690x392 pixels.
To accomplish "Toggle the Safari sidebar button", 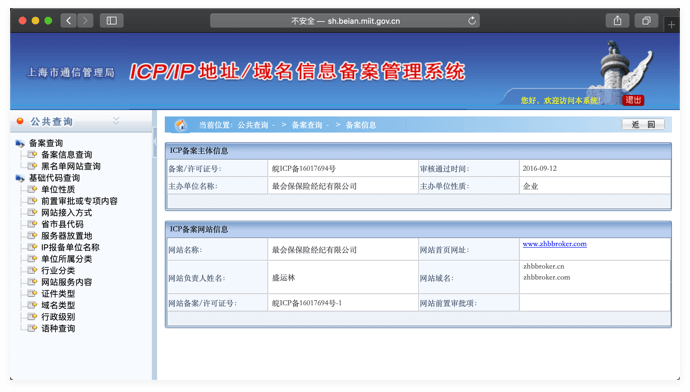I will (x=112, y=21).
